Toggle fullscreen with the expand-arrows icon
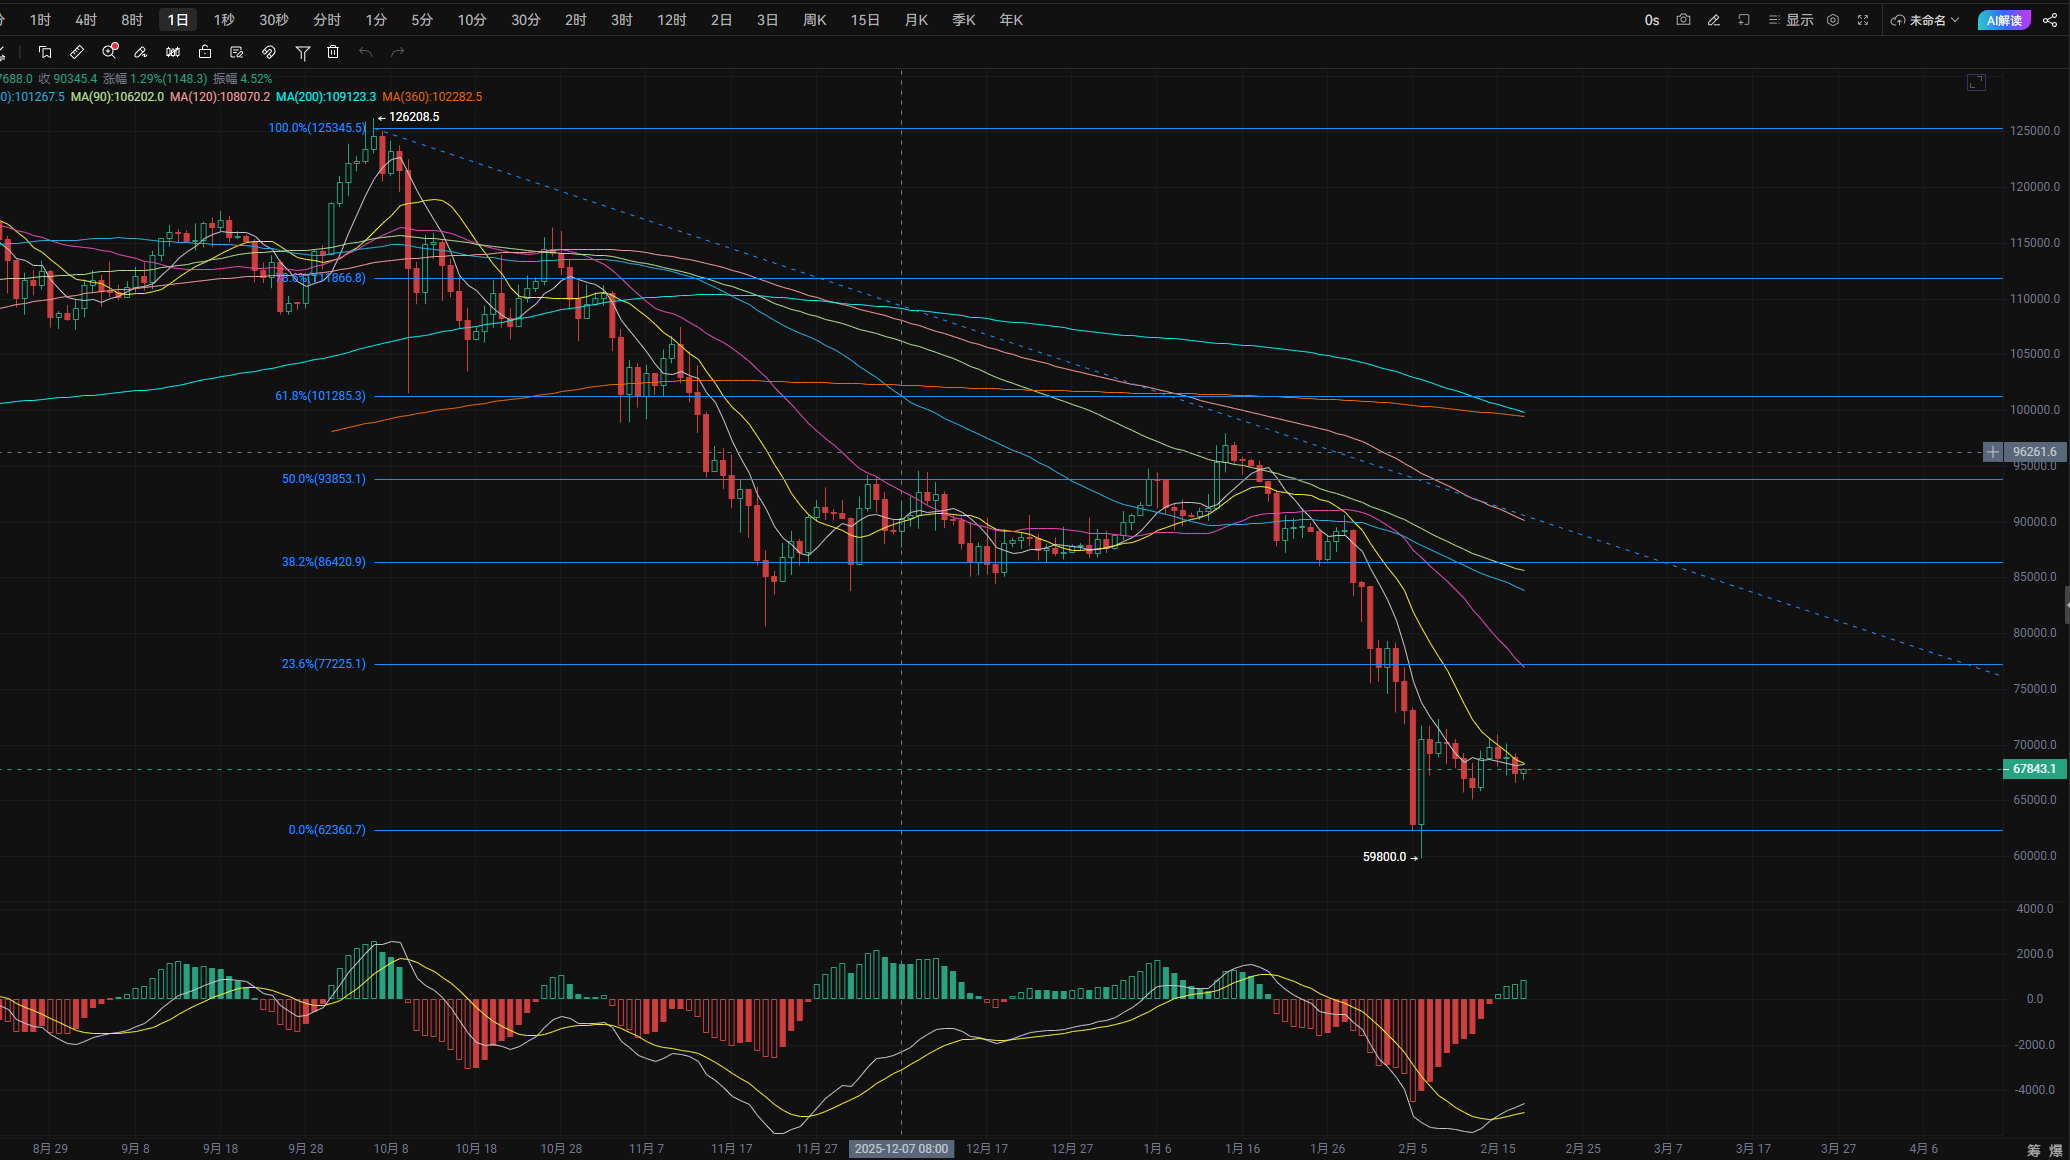The image size is (2070, 1160). [x=1862, y=20]
